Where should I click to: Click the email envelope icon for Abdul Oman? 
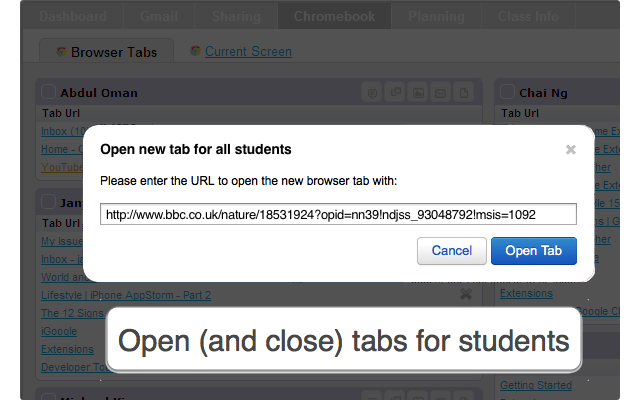pyautogui.click(x=440, y=93)
